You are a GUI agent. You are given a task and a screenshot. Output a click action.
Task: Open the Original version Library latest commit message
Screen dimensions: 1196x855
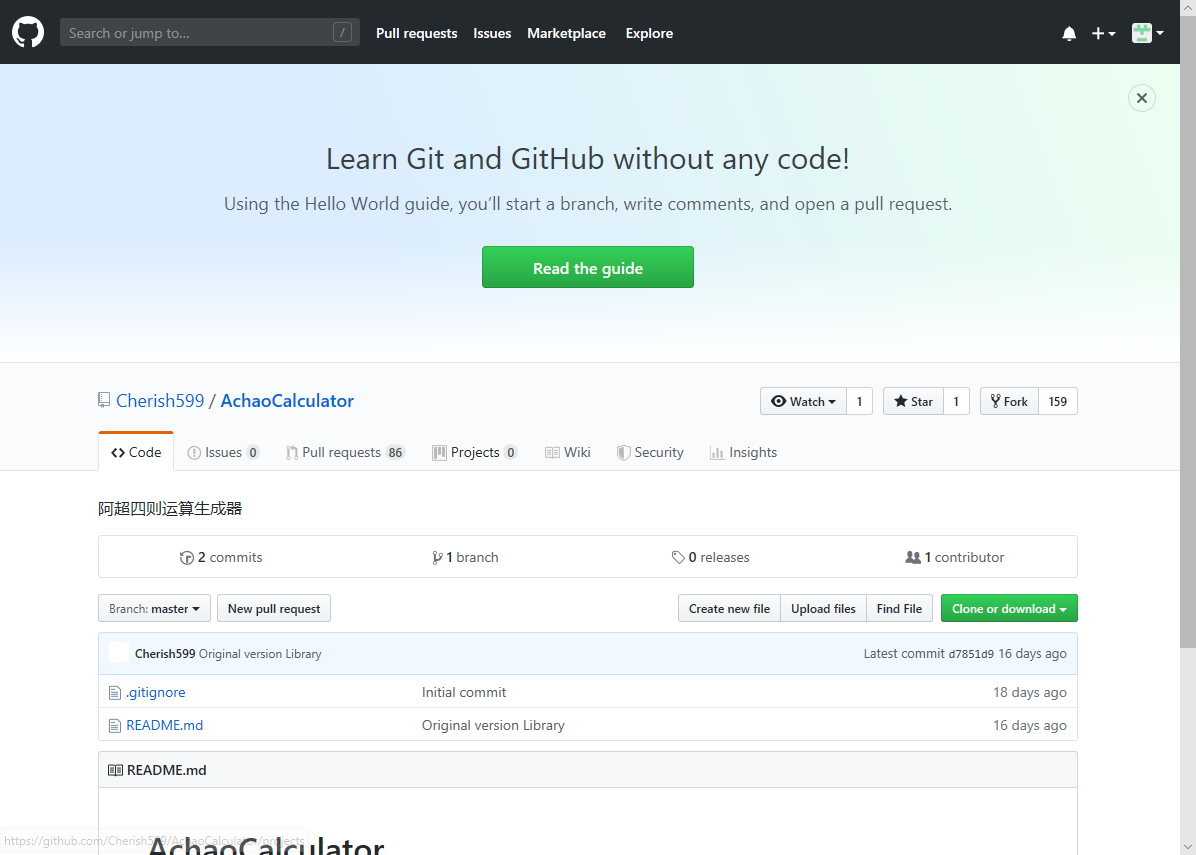click(260, 654)
